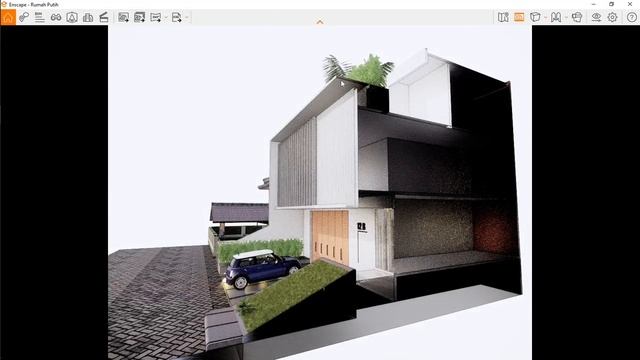The image size is (640, 360).
Task: Click the blue Mini car in viewport
Action: coord(262,268)
